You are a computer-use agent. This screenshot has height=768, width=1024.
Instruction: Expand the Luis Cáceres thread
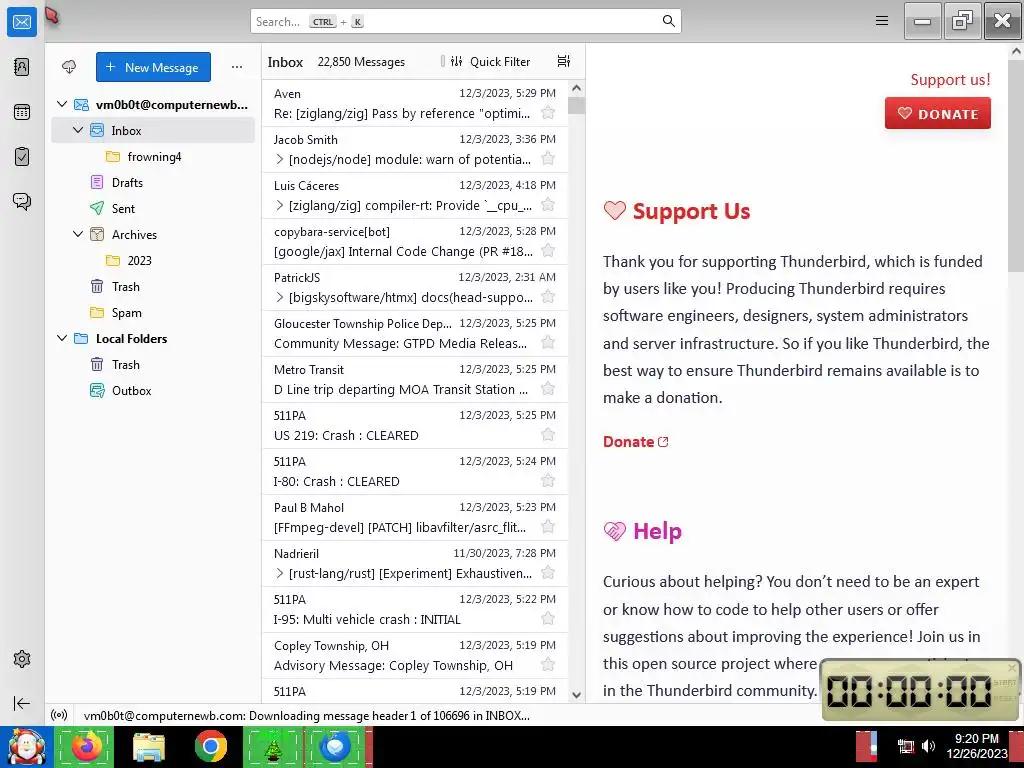pos(280,205)
